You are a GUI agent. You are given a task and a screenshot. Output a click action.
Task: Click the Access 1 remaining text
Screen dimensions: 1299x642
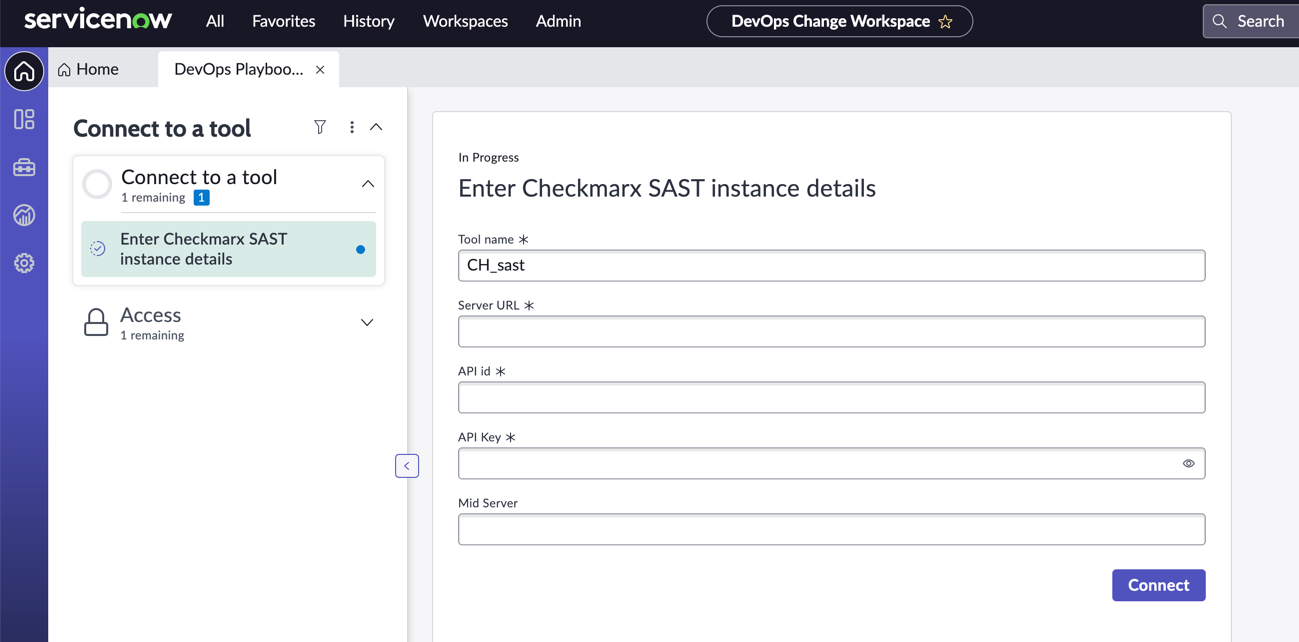coord(152,335)
